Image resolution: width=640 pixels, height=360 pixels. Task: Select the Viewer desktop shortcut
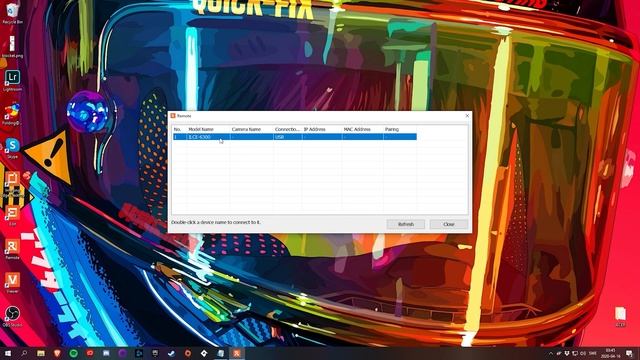coord(12,282)
